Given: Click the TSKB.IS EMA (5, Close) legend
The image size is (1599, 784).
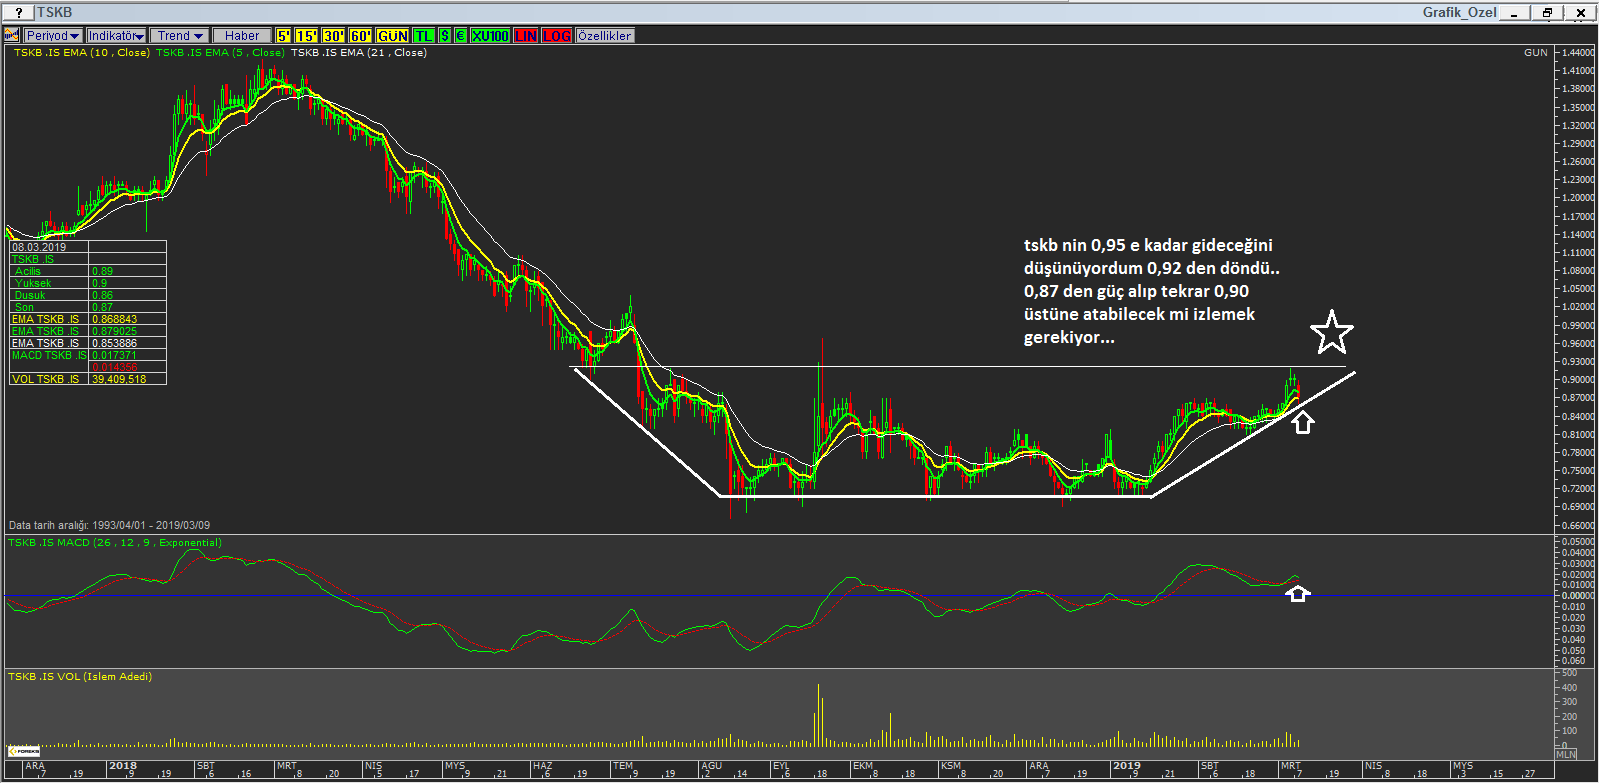Looking at the screenshot, I should (220, 52).
